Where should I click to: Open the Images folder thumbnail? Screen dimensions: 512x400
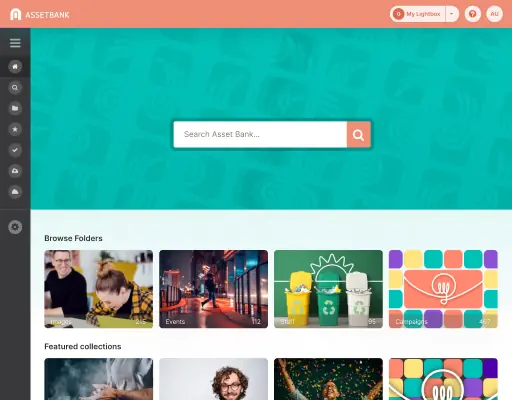pos(99,289)
